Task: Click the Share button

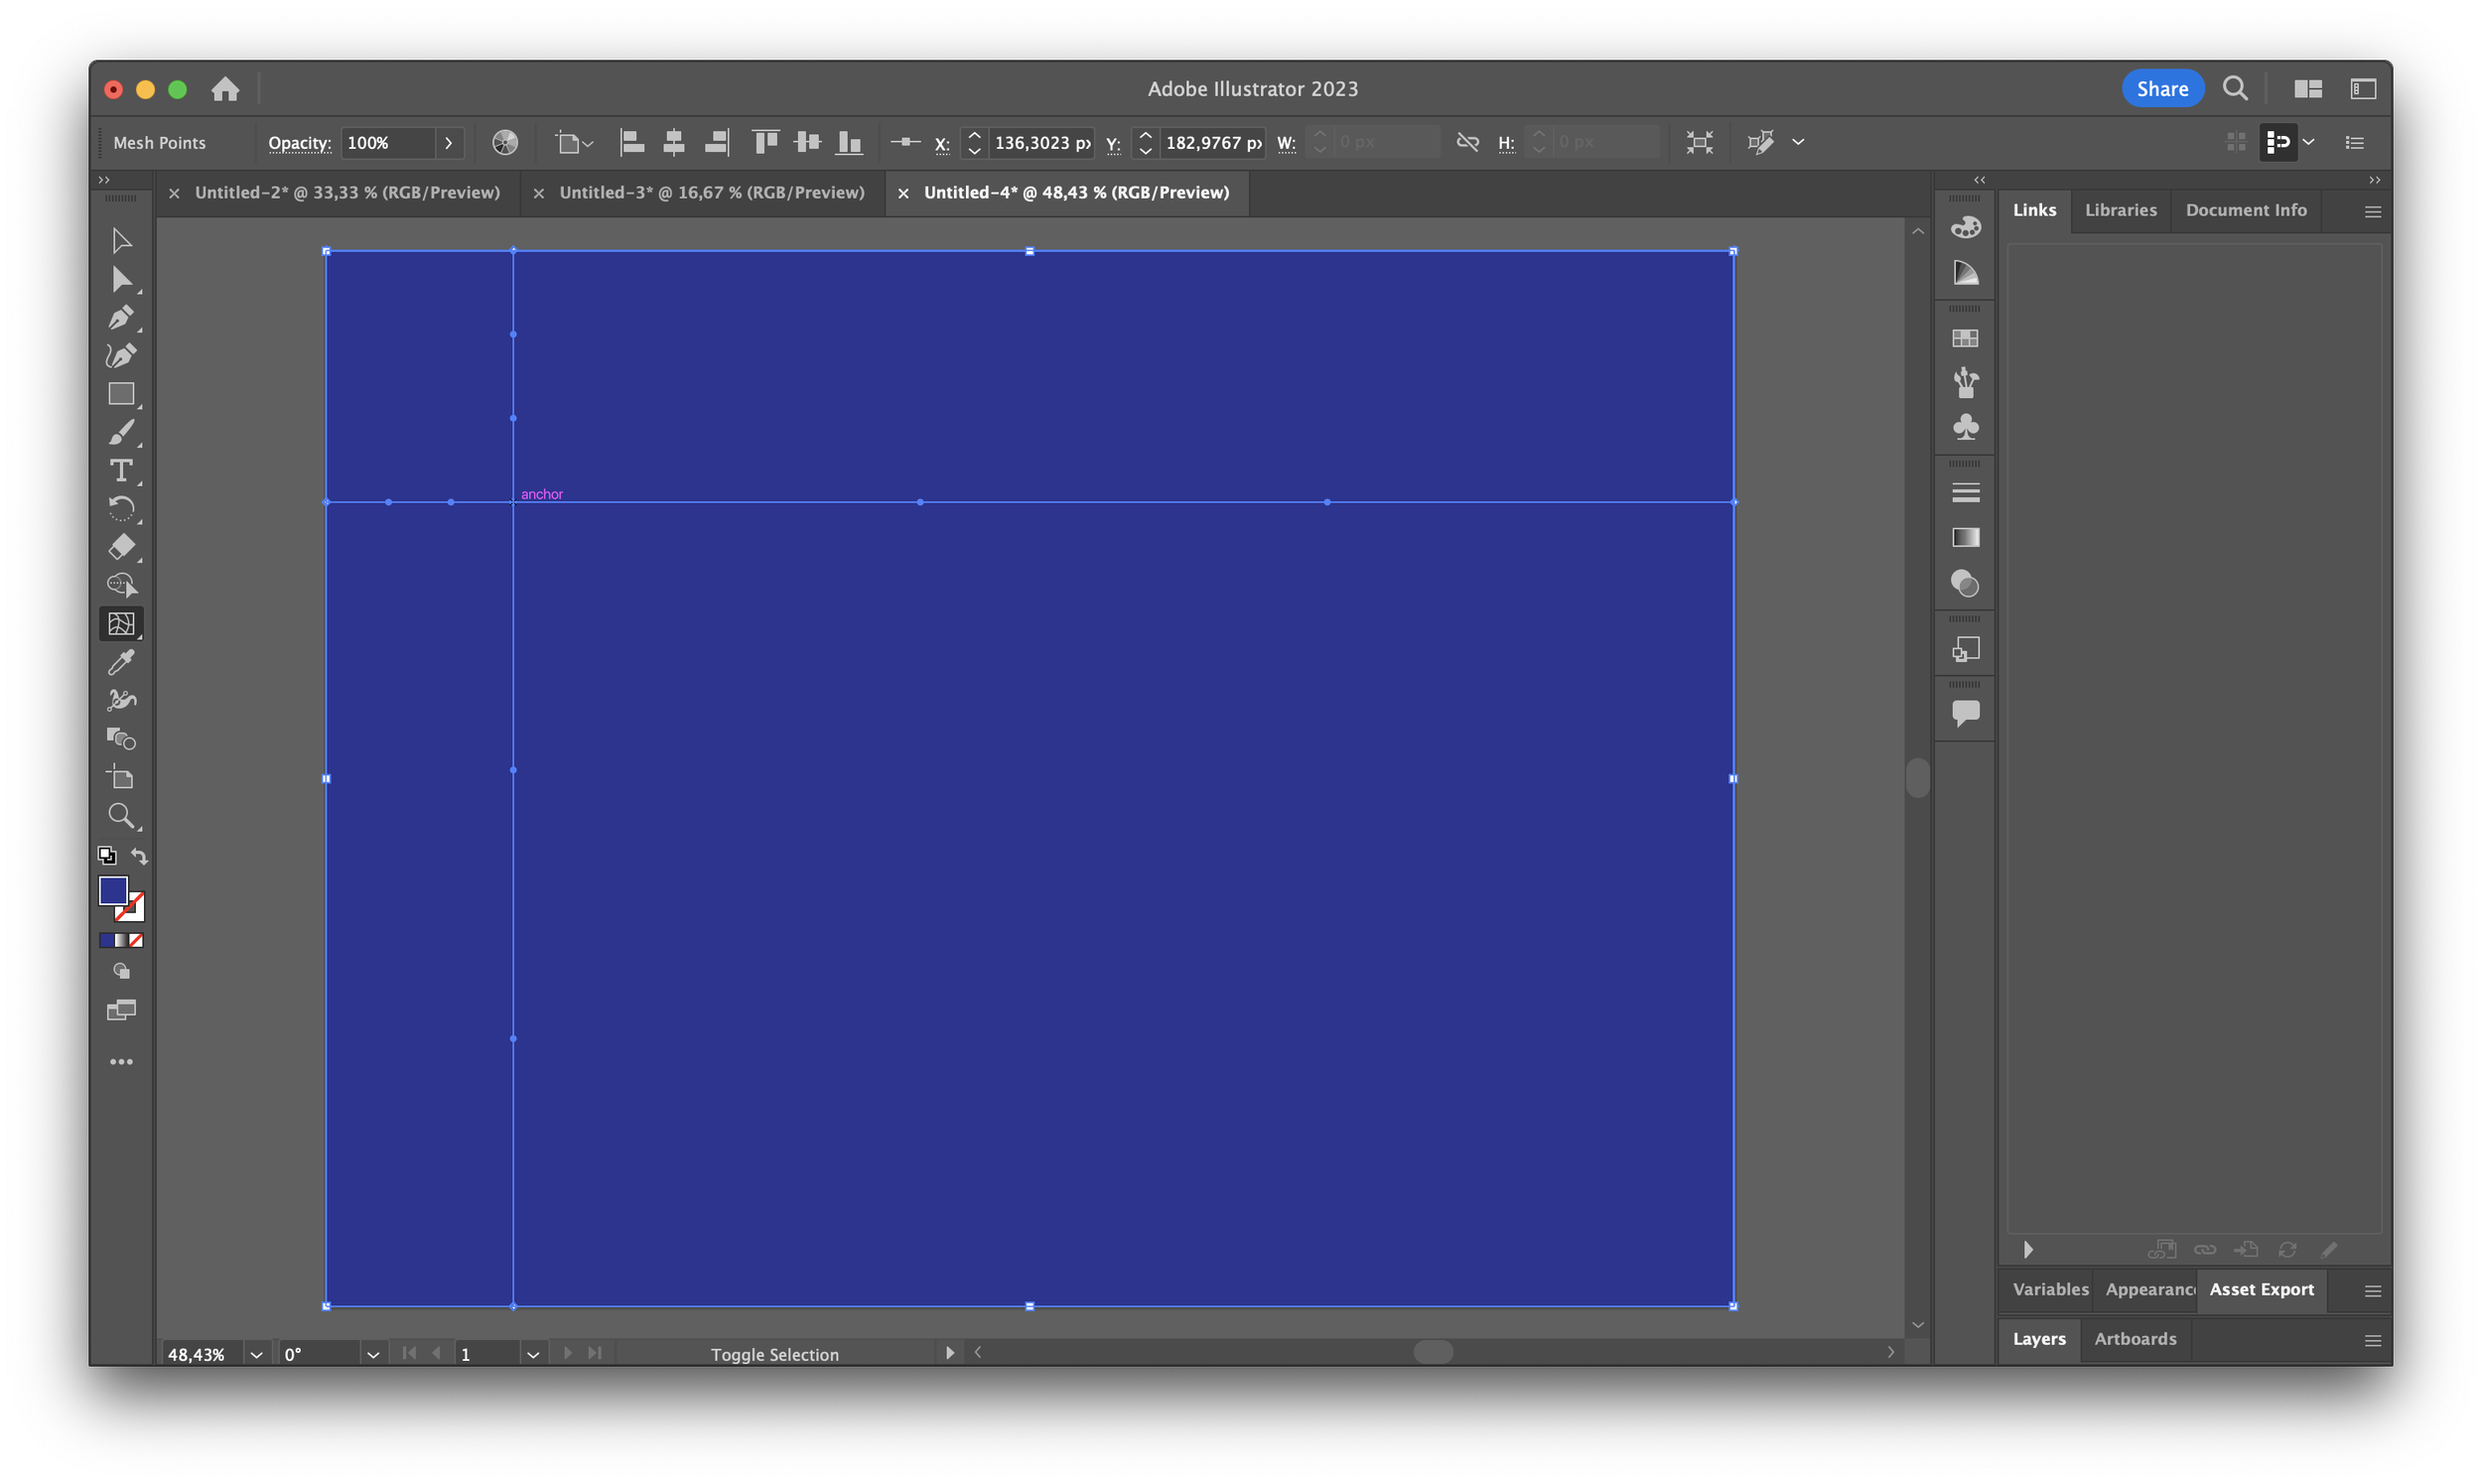Action: point(2162,88)
